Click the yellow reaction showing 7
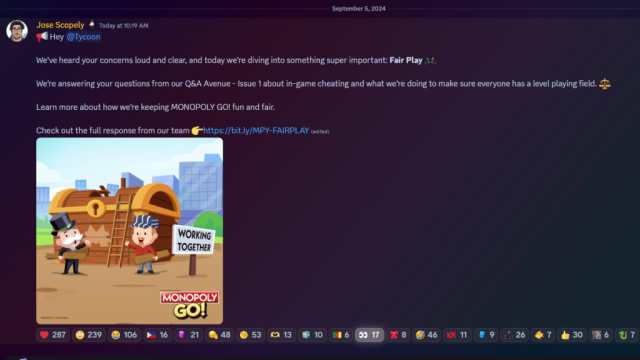 click(543, 335)
